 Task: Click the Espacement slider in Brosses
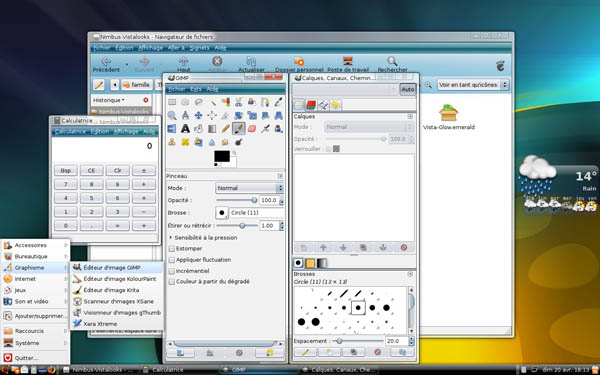tap(358, 341)
